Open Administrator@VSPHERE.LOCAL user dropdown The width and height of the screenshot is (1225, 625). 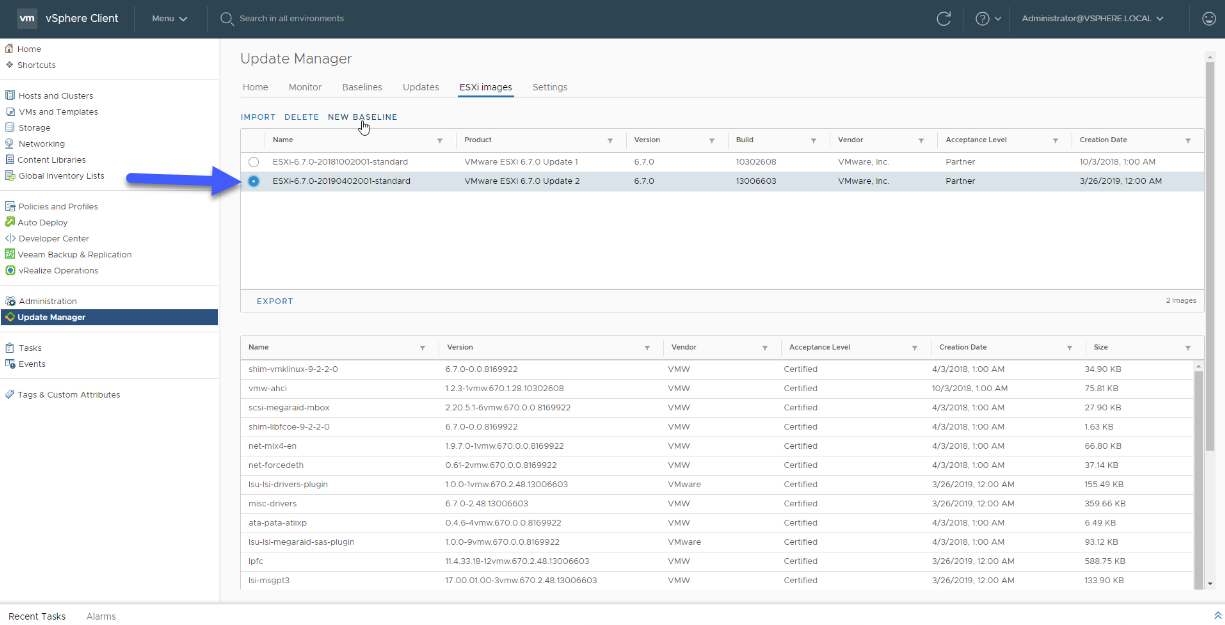coord(1093,19)
